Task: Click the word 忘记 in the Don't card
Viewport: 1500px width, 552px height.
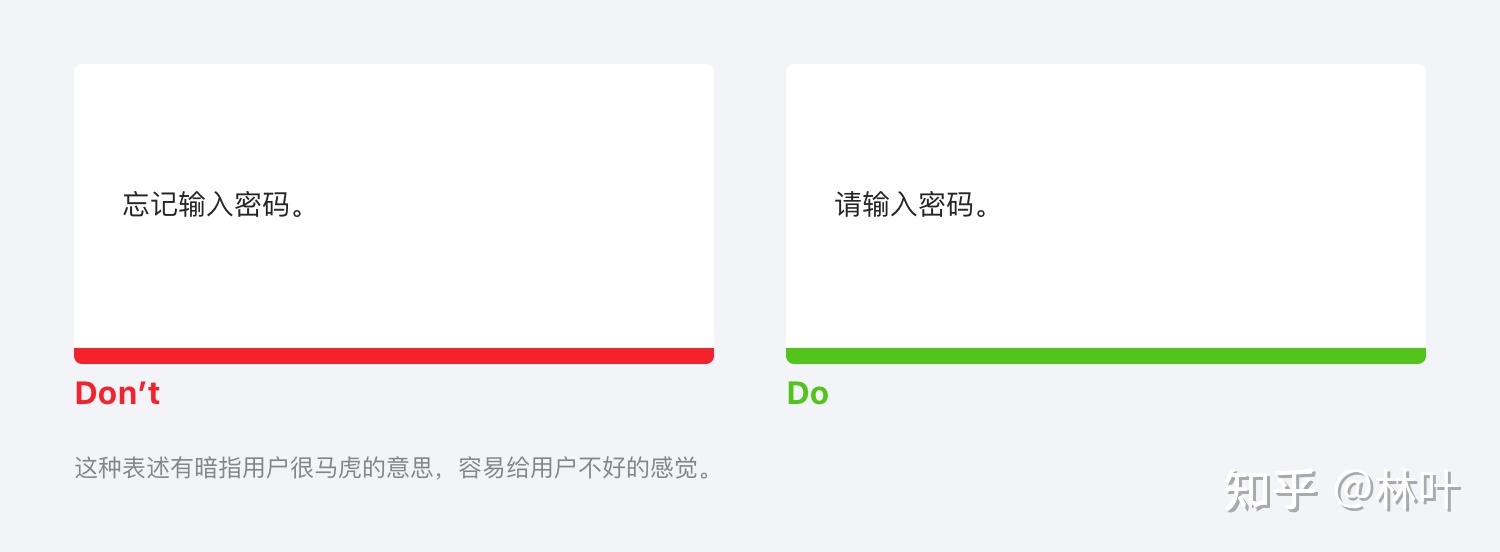Action: point(150,205)
